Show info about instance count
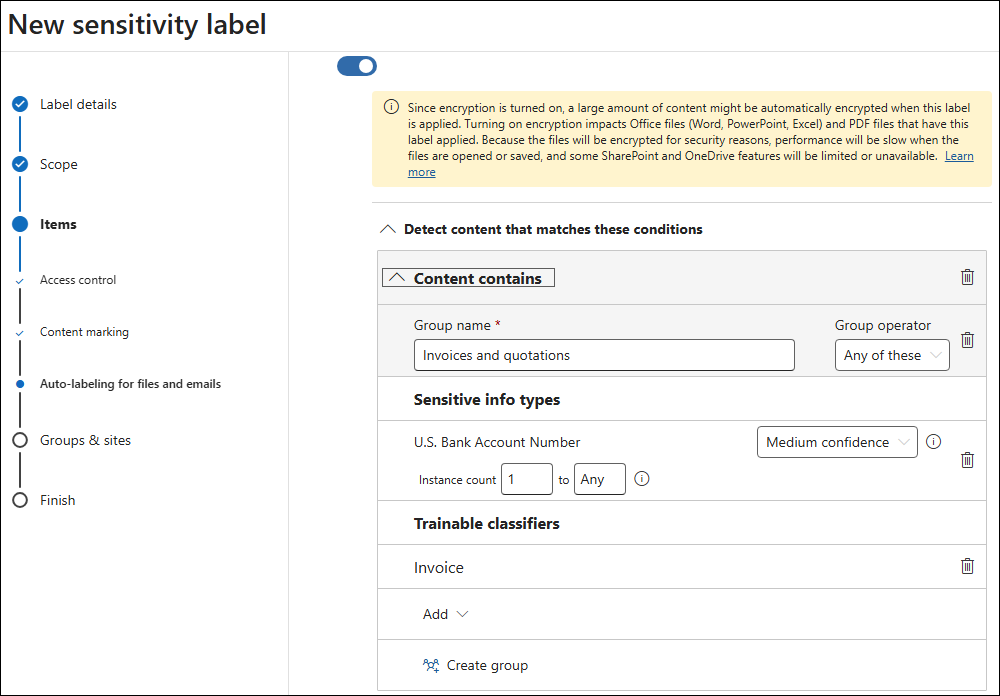The image size is (1000, 696). coord(642,478)
